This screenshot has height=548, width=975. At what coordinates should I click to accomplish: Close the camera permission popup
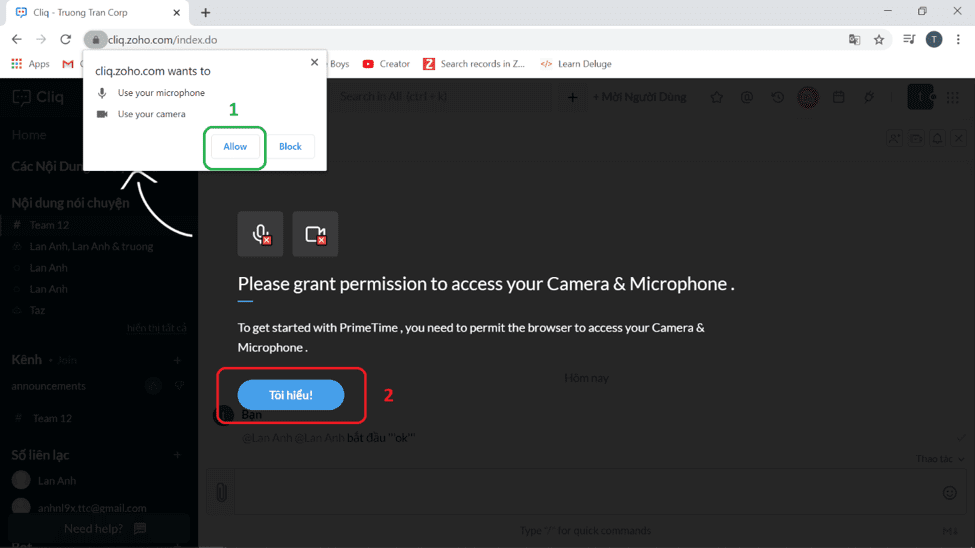tap(314, 62)
